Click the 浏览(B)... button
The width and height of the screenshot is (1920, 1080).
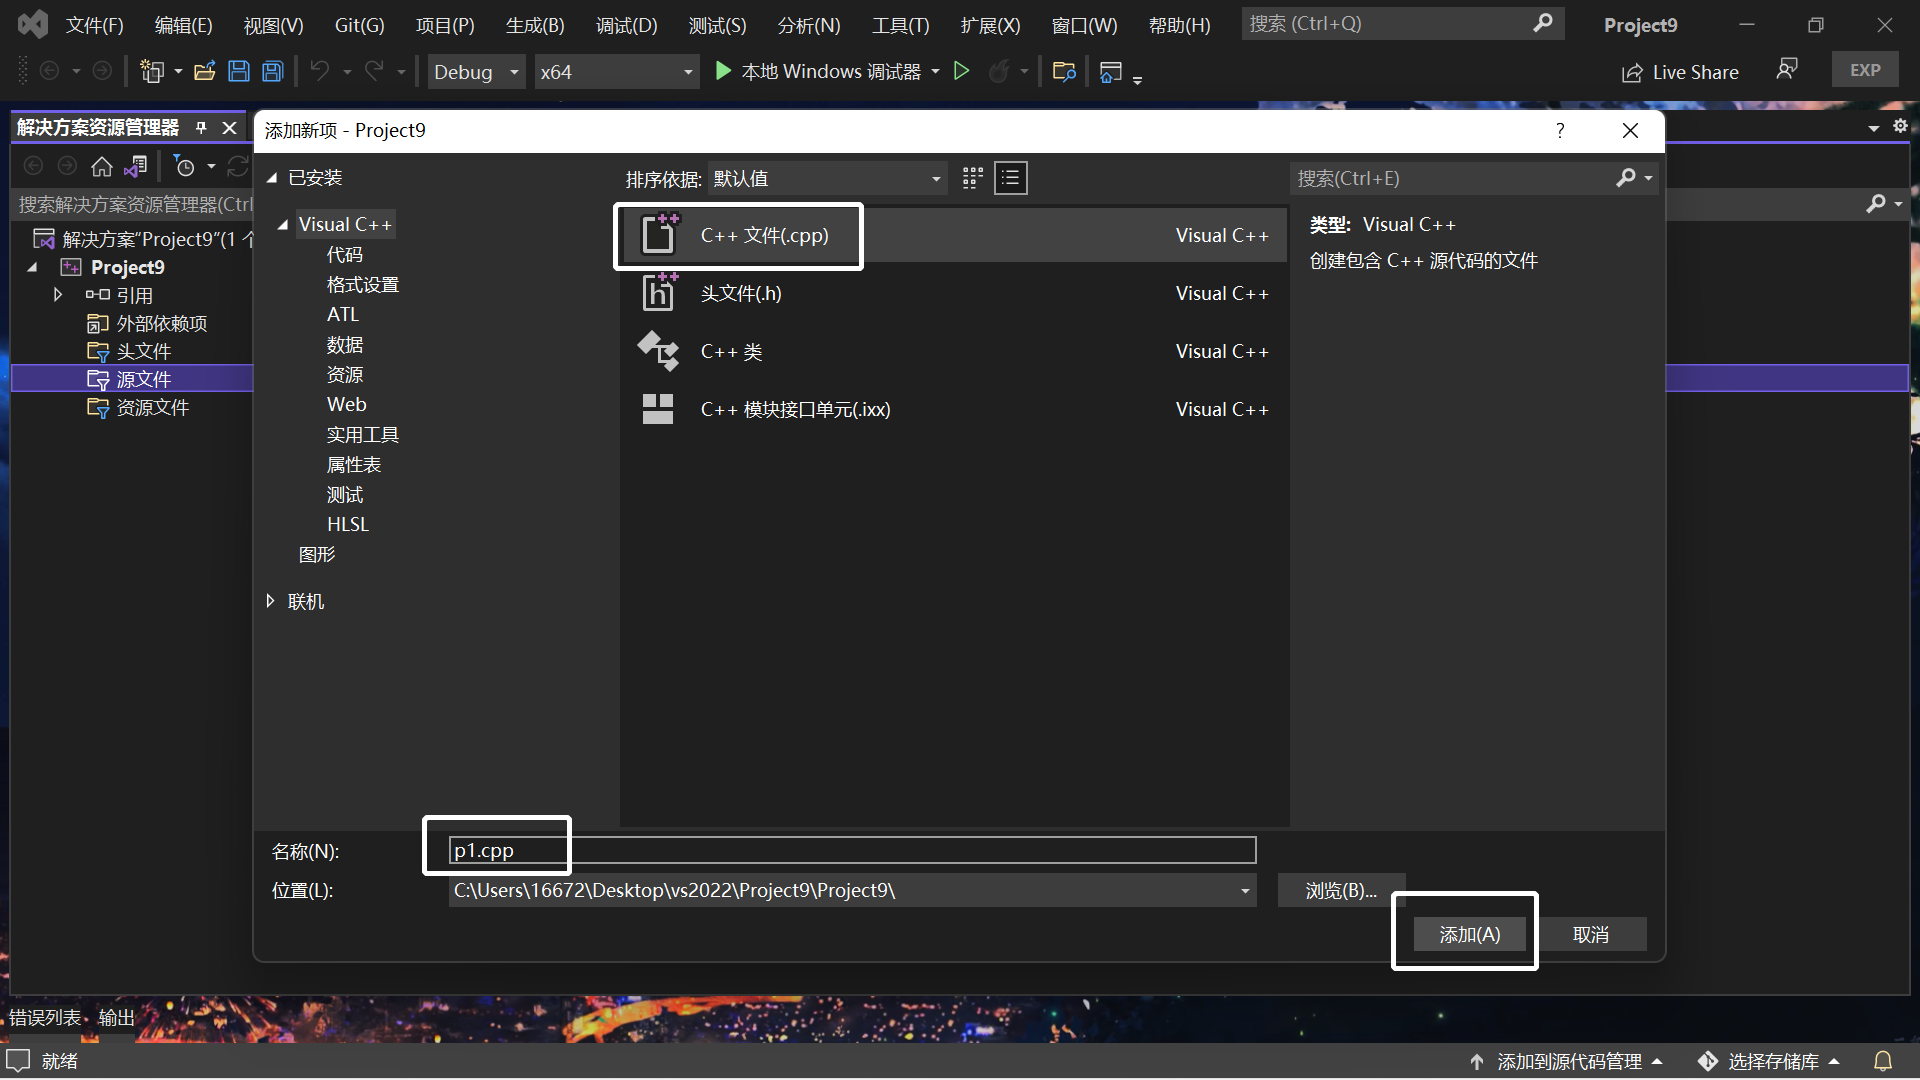pyautogui.click(x=1340, y=890)
